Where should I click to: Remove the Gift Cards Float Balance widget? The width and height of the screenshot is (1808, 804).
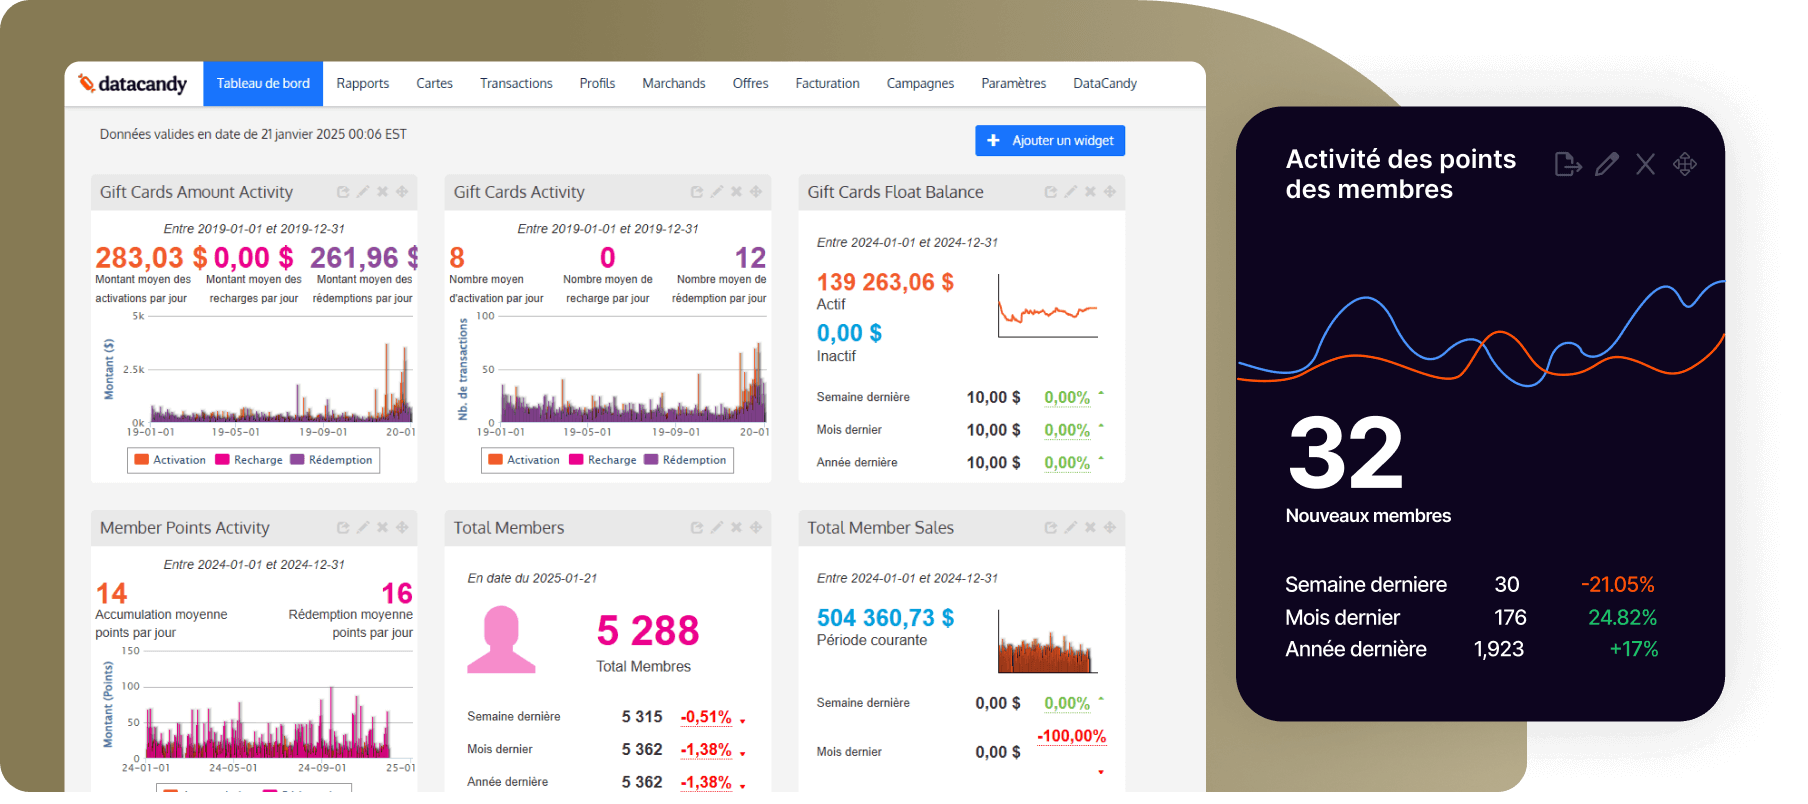[1090, 192]
